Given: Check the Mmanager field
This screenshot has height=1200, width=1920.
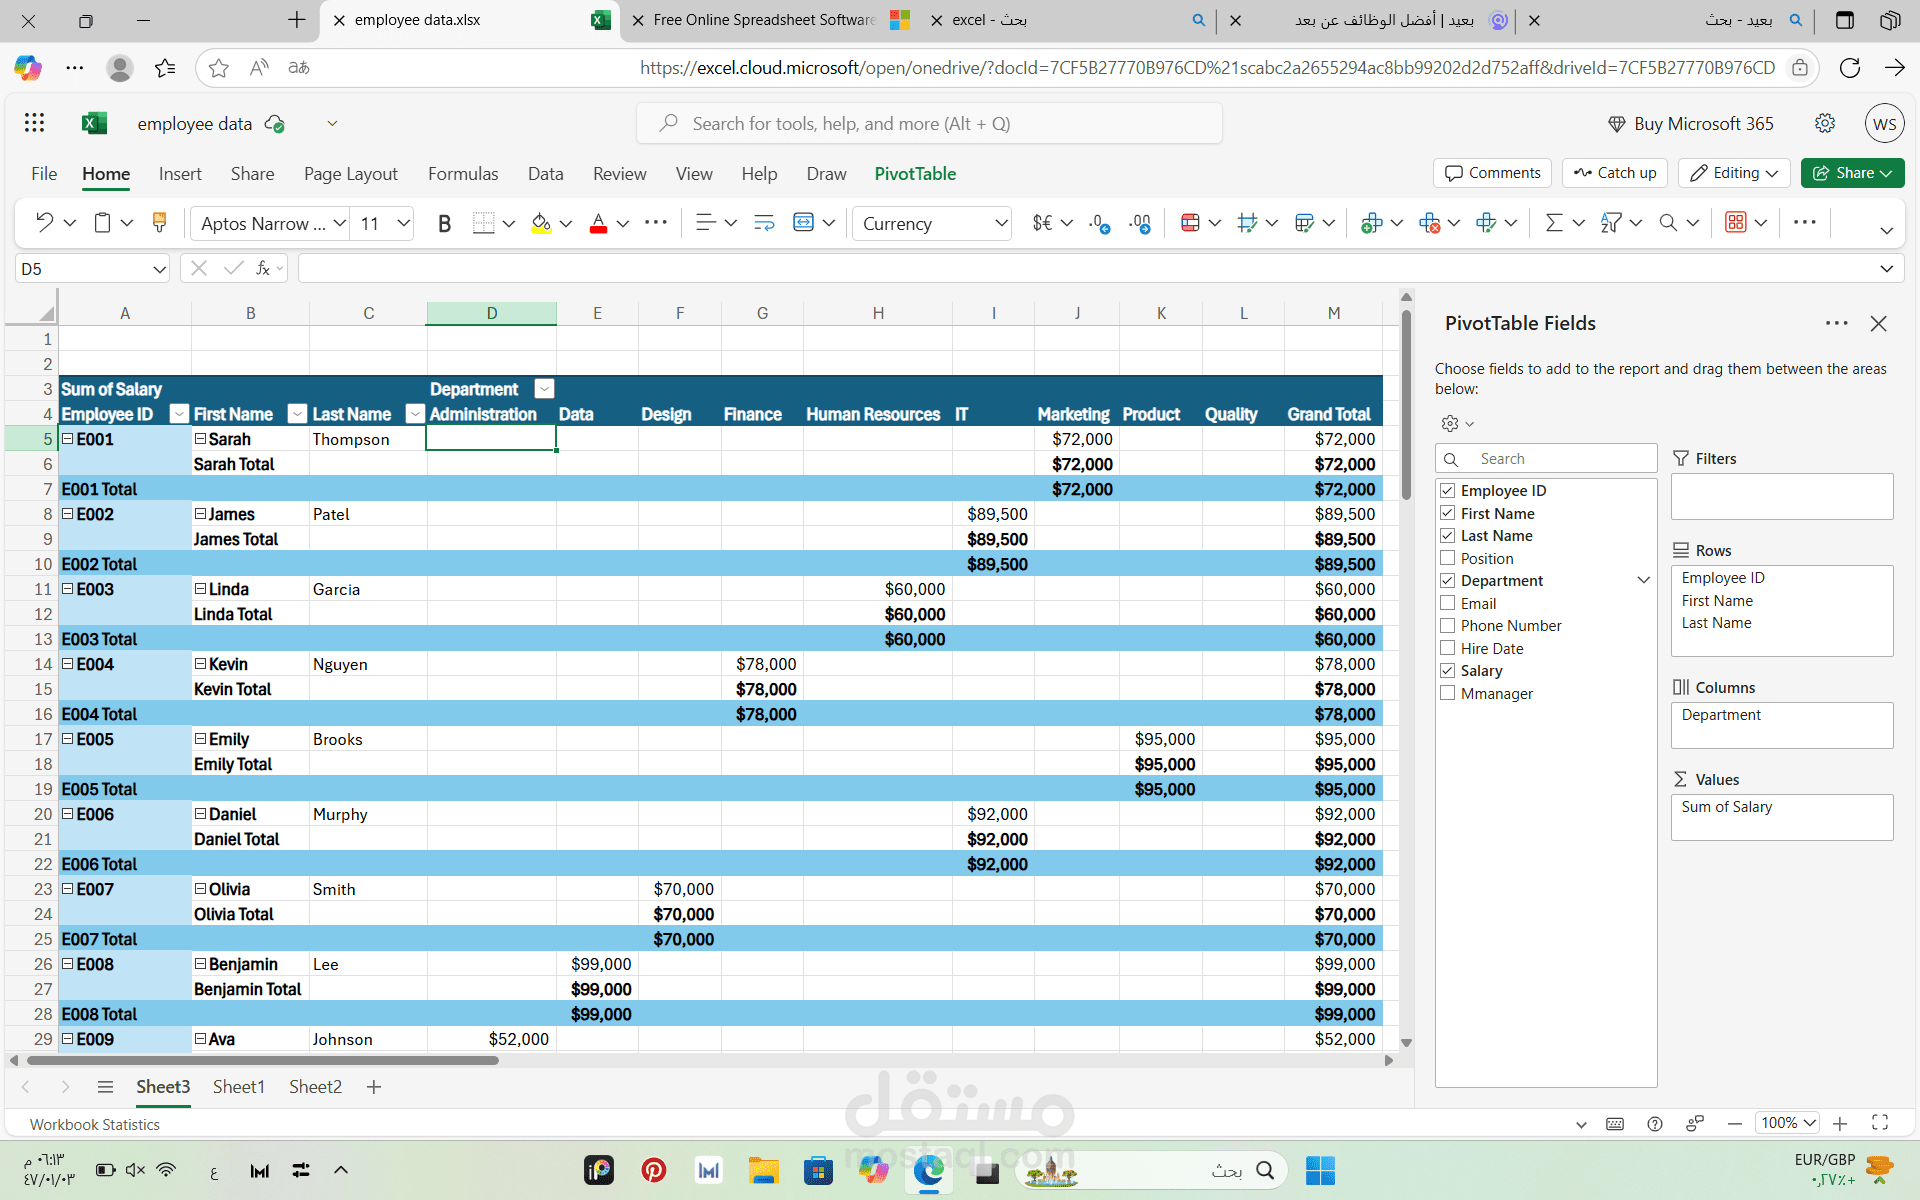Looking at the screenshot, I should coord(1447,693).
